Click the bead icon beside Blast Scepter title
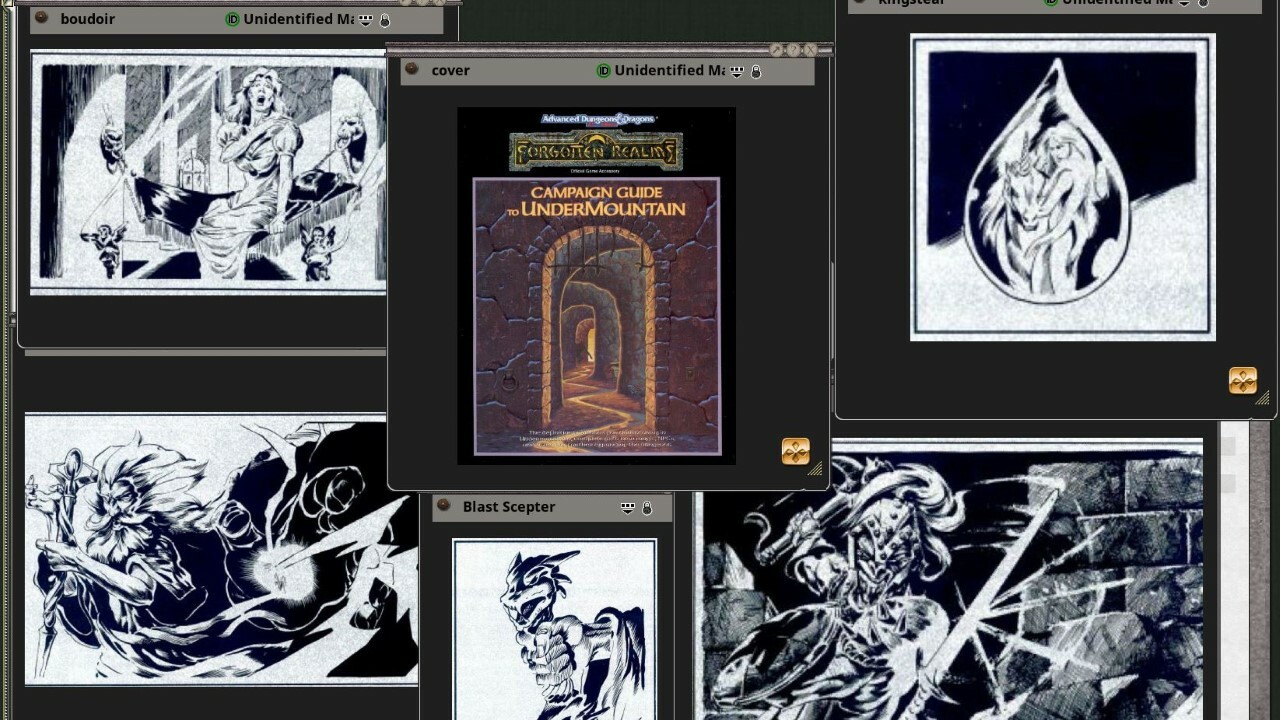This screenshot has width=1280, height=720. [x=443, y=507]
